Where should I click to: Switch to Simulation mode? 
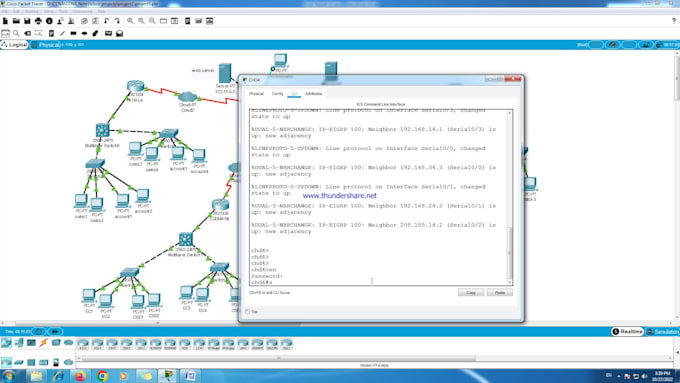point(663,331)
